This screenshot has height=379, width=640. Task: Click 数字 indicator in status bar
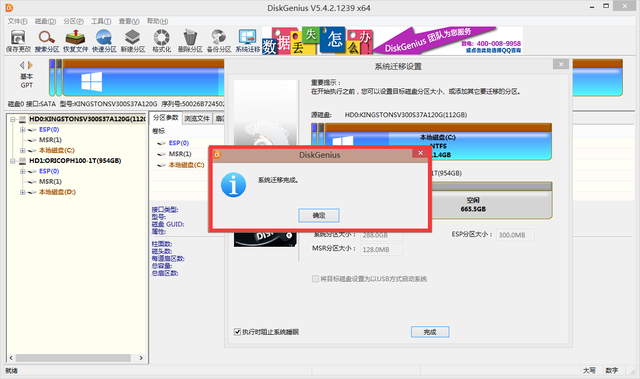coord(611,370)
